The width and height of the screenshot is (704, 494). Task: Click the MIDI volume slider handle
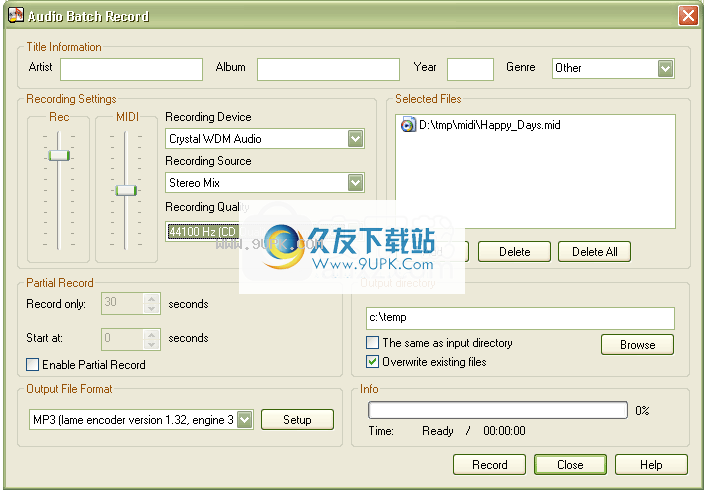click(126, 190)
